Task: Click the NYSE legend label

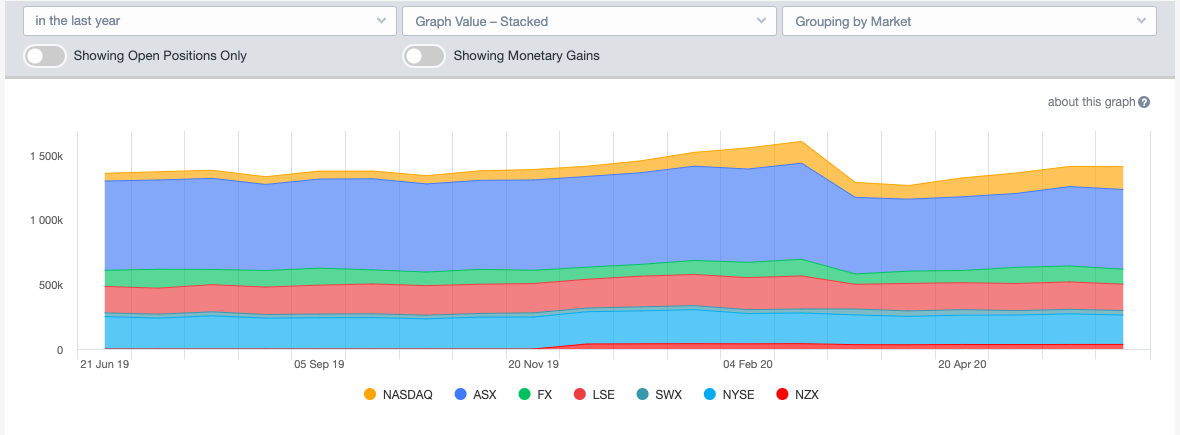Action: coord(738,395)
